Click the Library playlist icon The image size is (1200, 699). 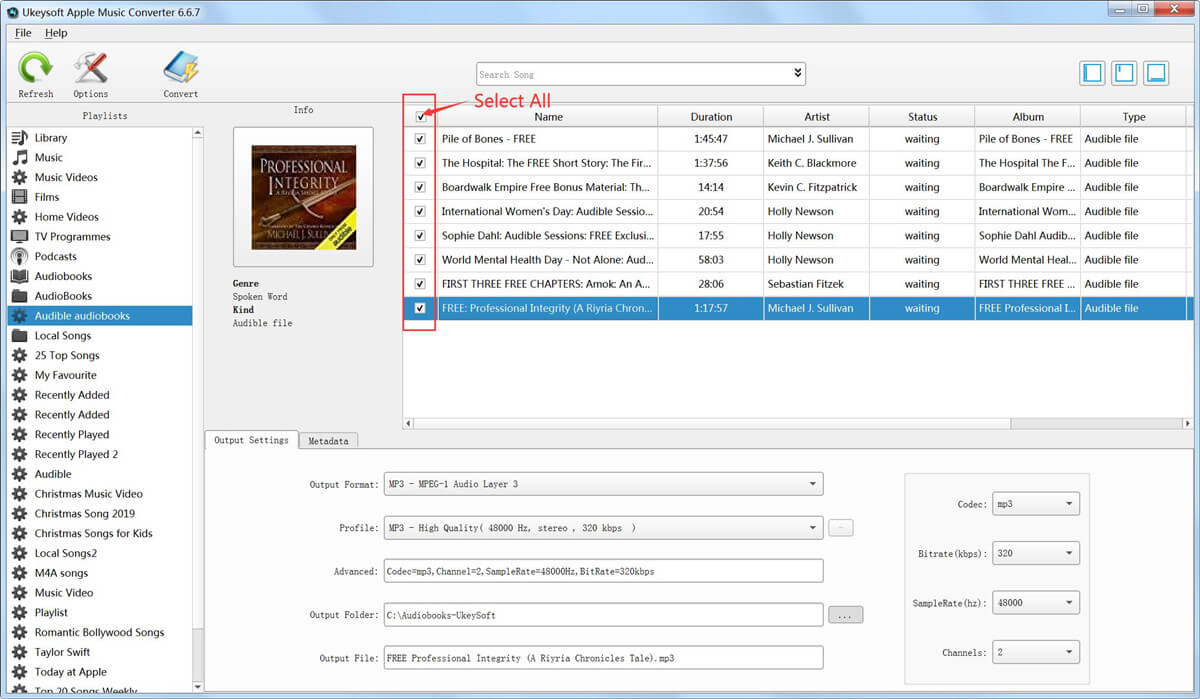click(x=19, y=138)
